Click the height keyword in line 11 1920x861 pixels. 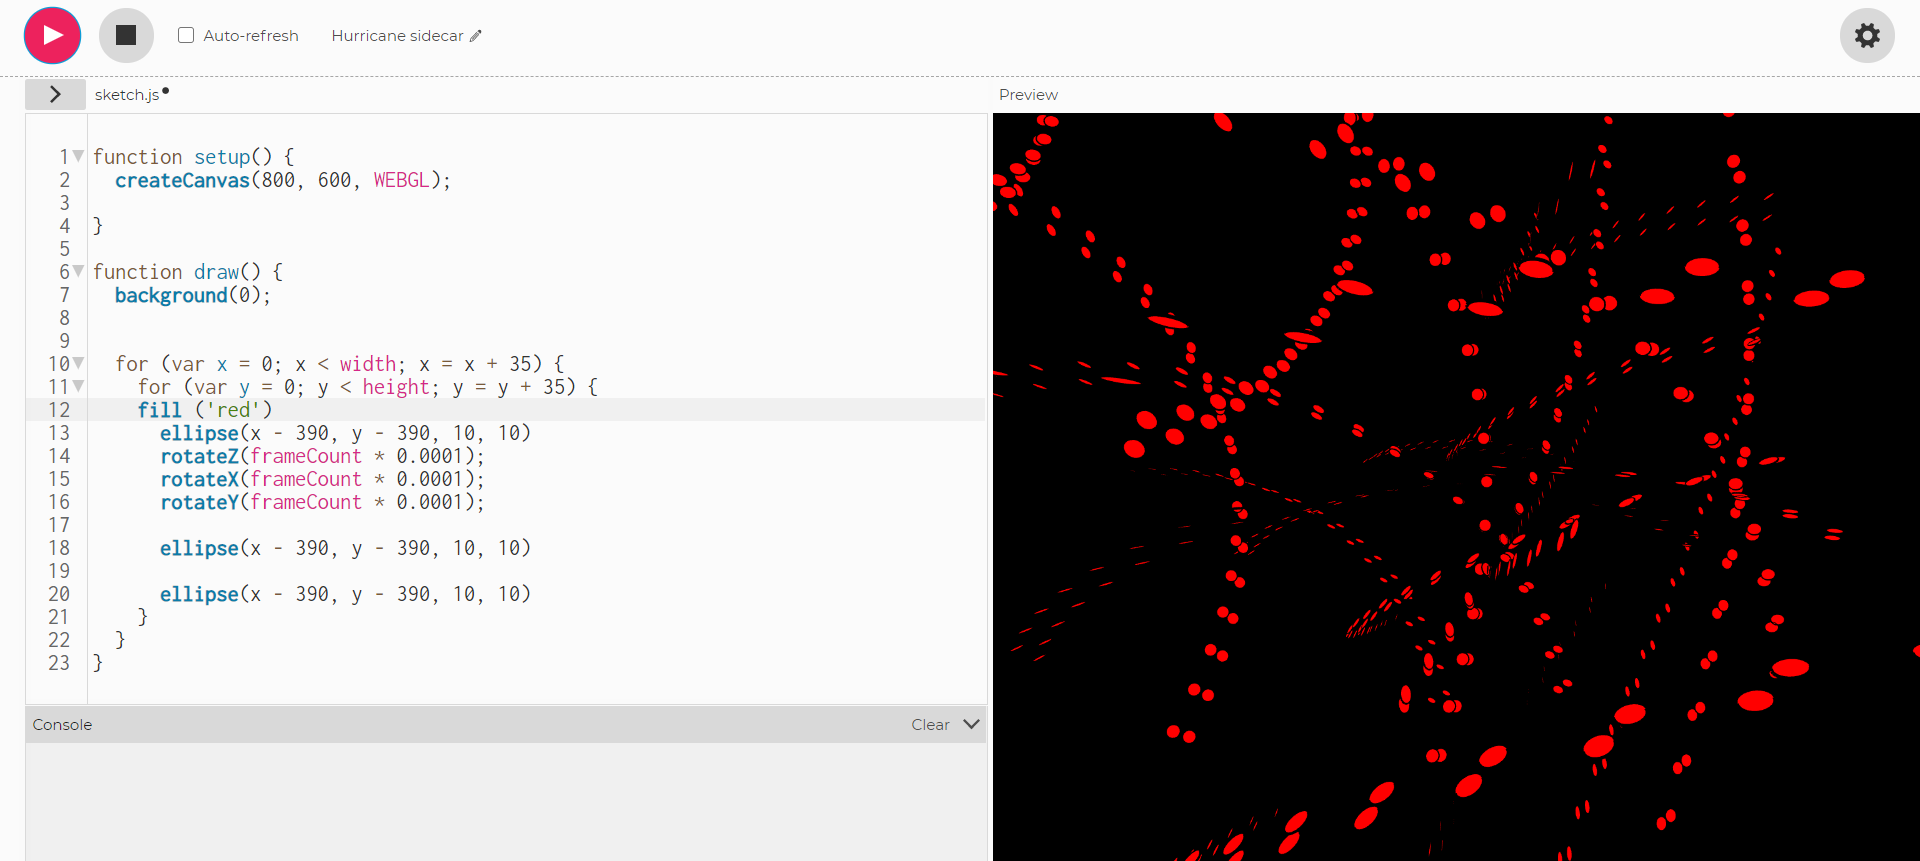point(396,387)
